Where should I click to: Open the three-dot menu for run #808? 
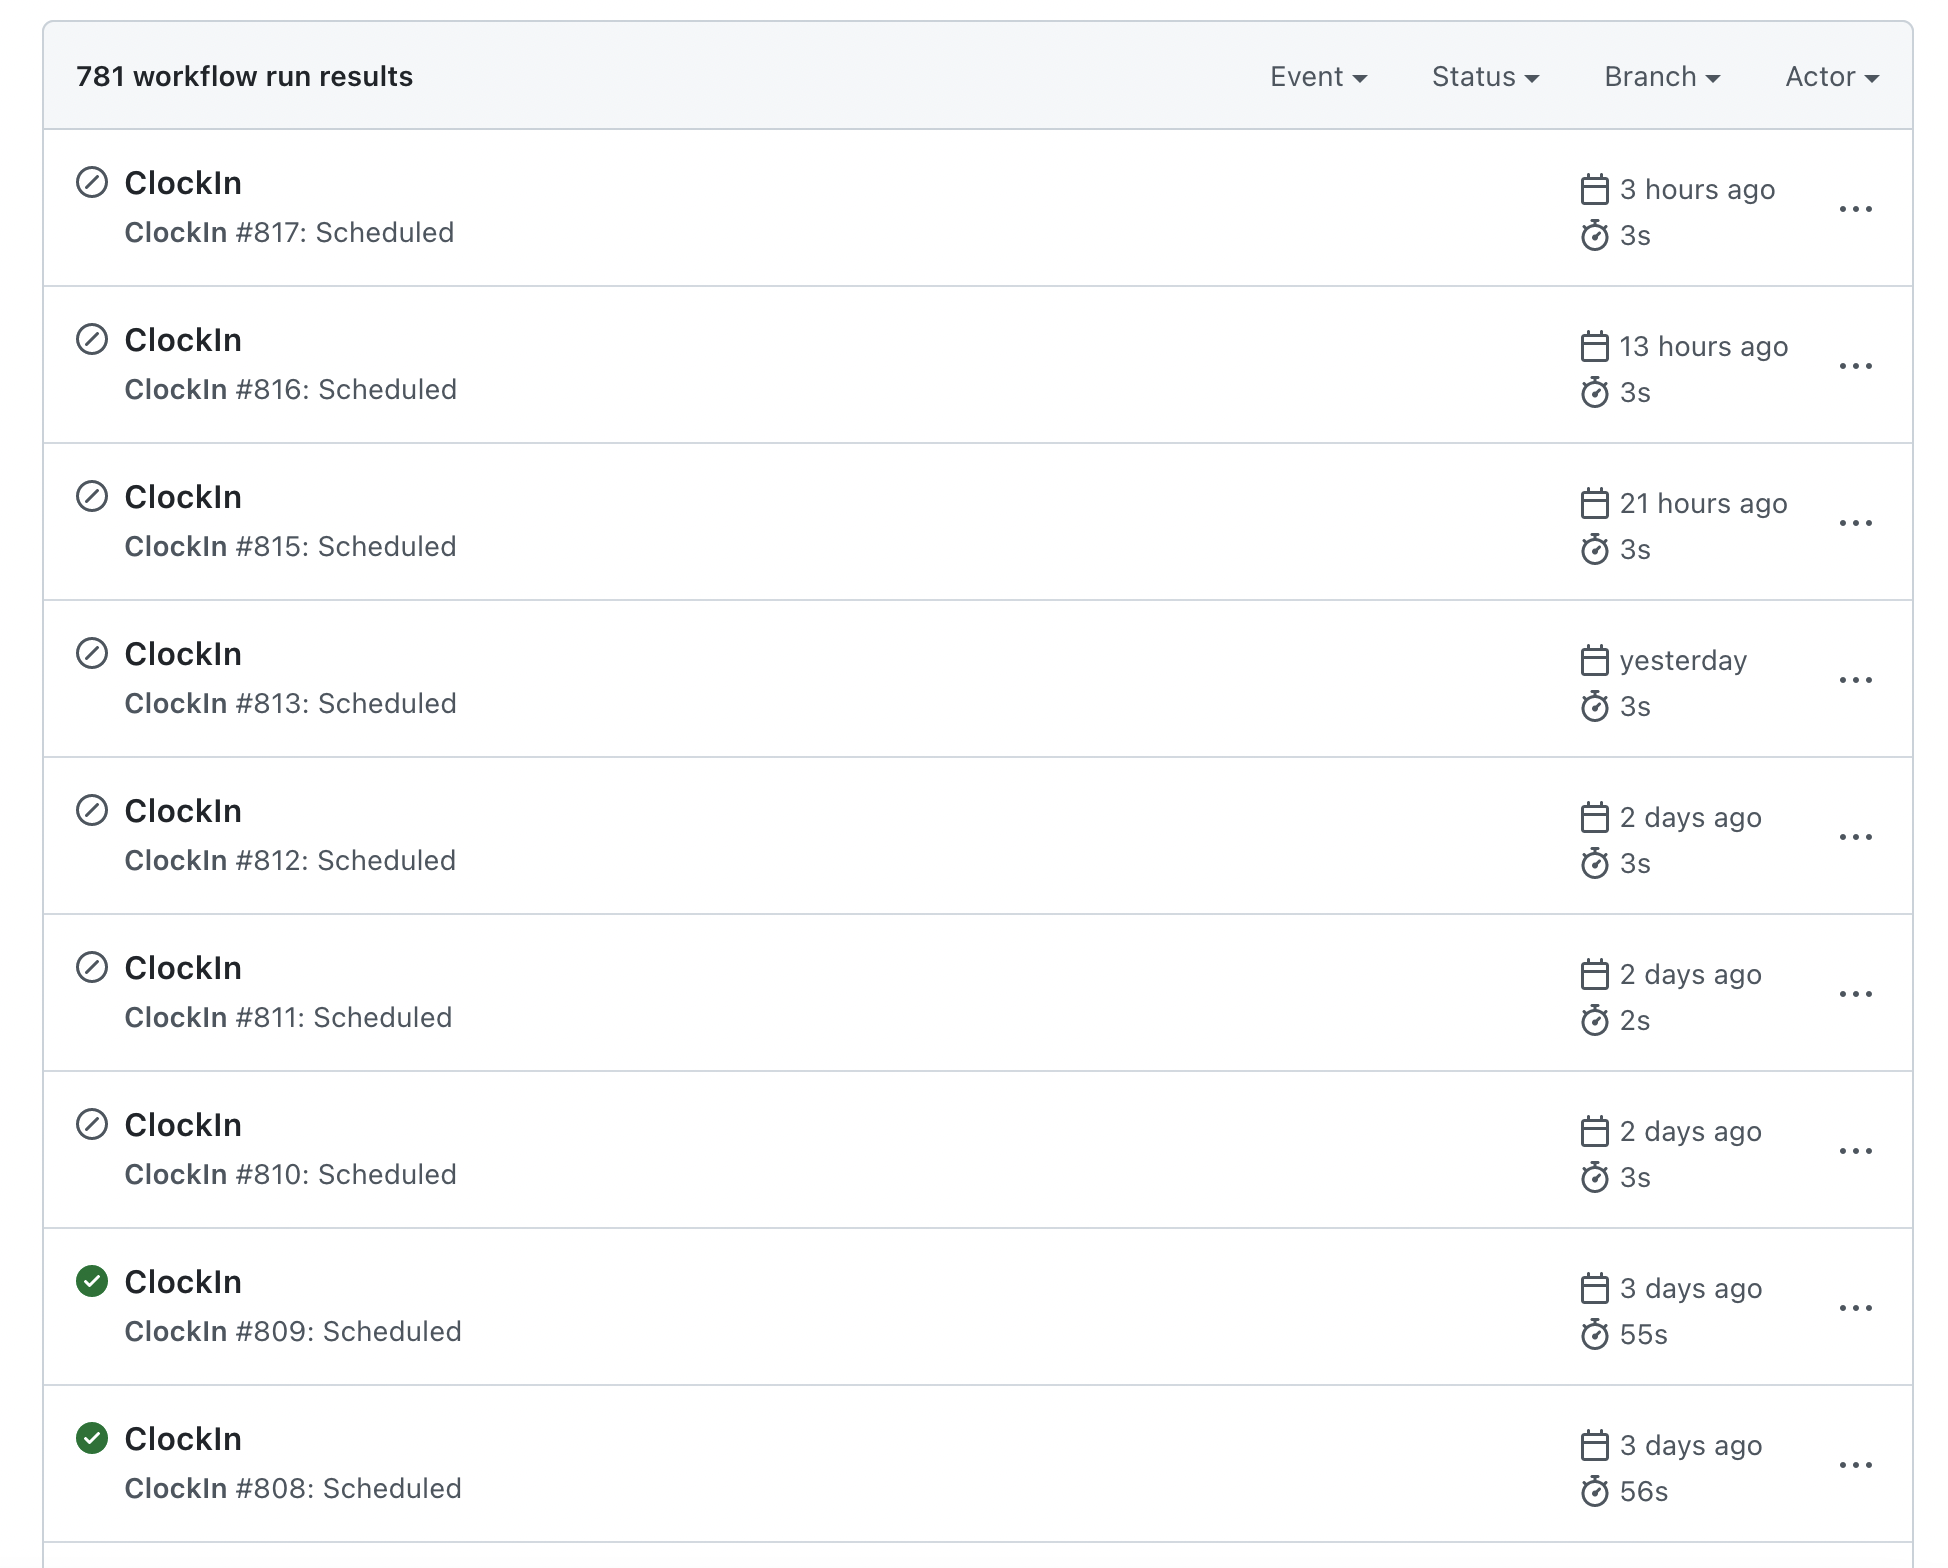point(1856,1465)
